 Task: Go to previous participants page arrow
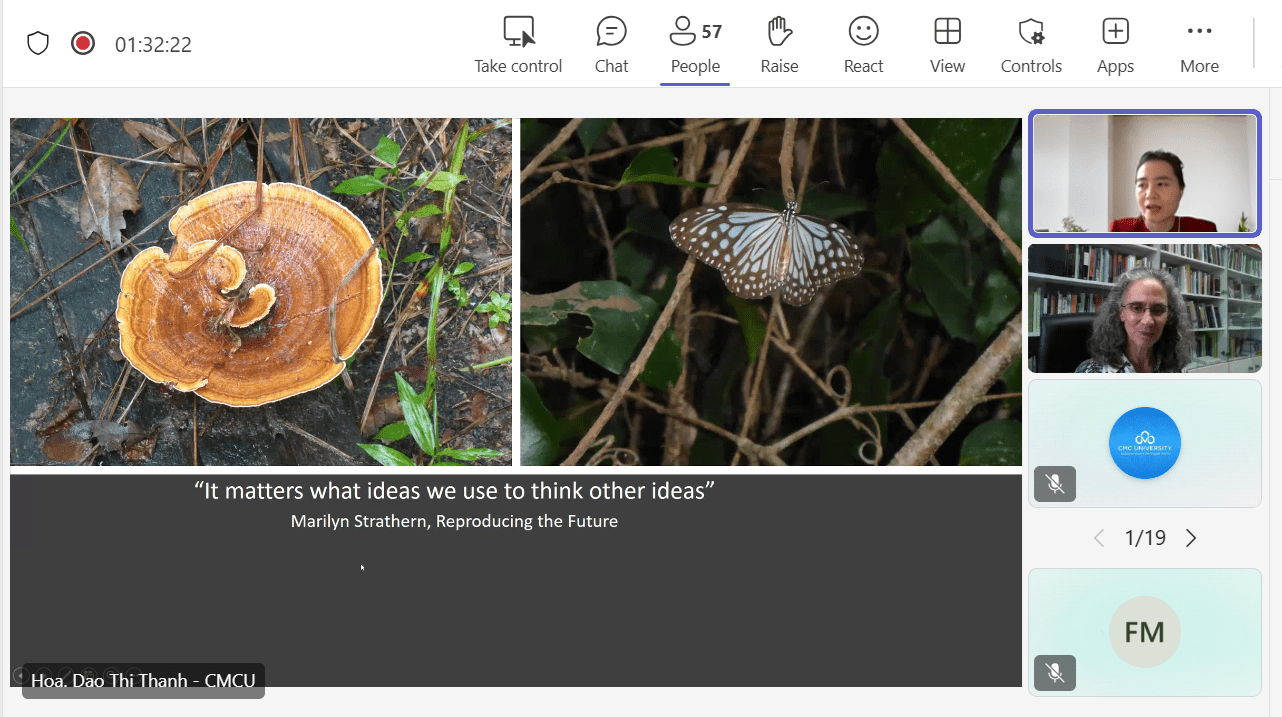point(1099,538)
